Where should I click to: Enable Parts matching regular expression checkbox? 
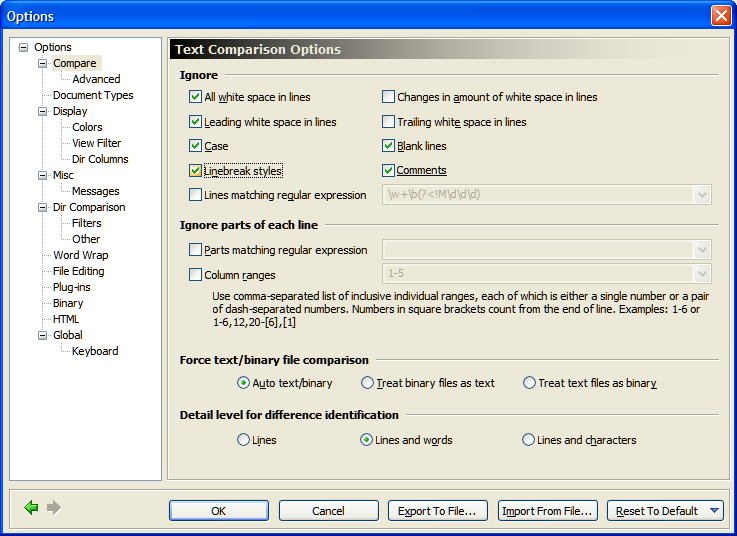196,250
